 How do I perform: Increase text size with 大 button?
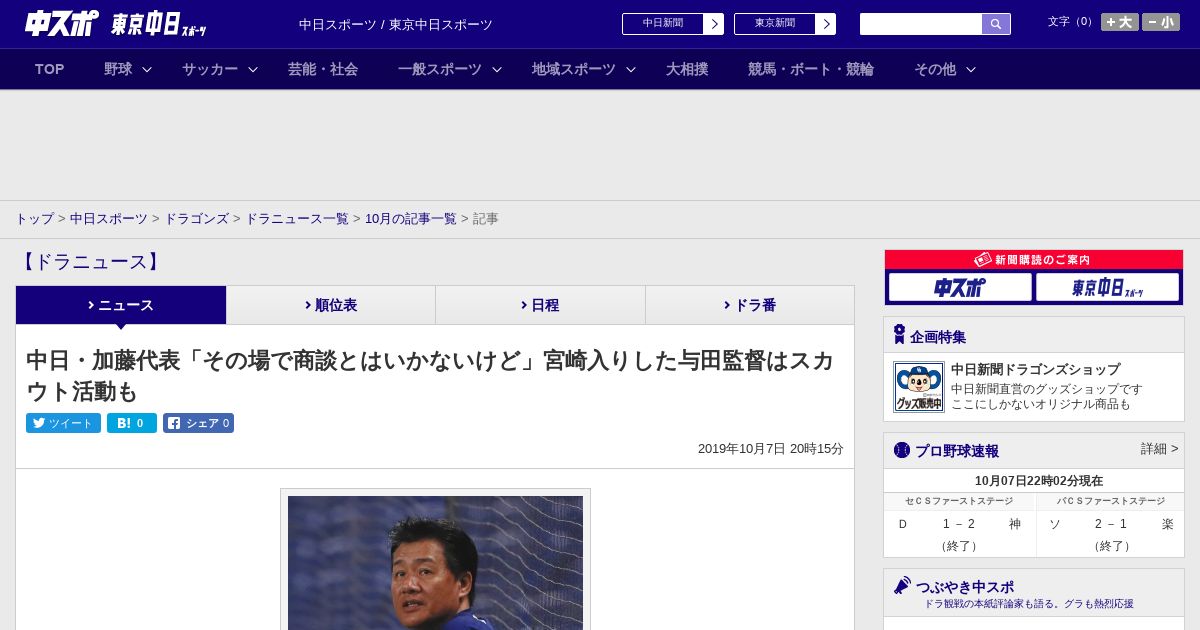[x=1119, y=22]
